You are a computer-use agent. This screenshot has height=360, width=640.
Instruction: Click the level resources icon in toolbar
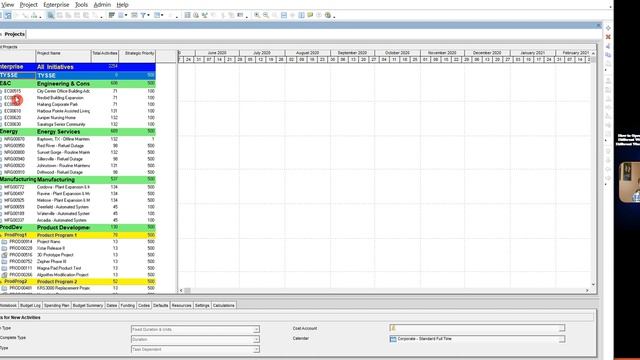(x=205, y=15)
